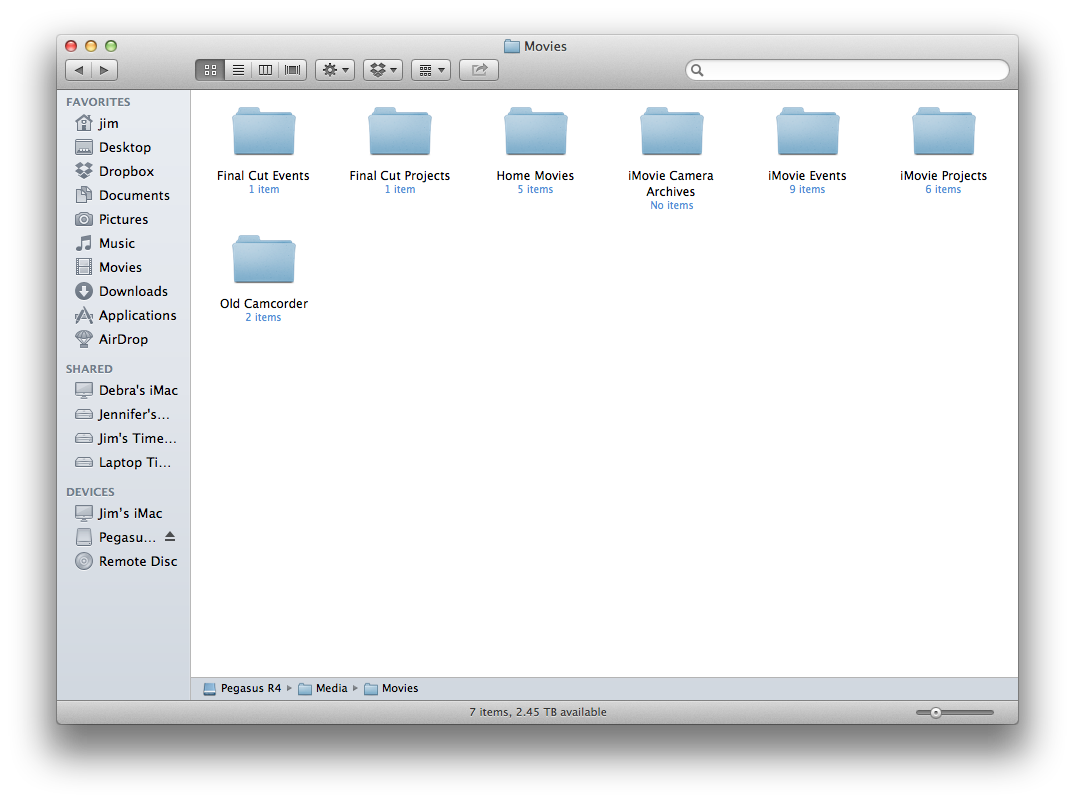Image resolution: width=1075 pixels, height=803 pixels.
Task: Select the Final Cut Projects folder
Action: [x=400, y=132]
